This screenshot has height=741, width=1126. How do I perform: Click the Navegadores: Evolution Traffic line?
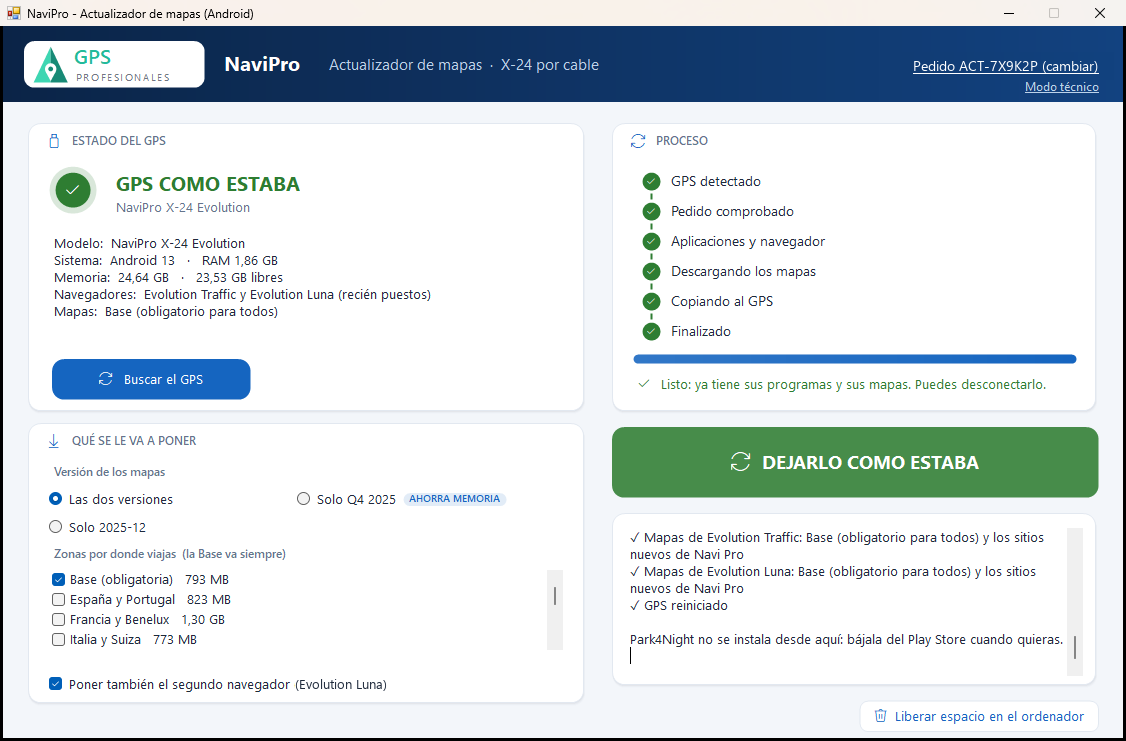242,294
